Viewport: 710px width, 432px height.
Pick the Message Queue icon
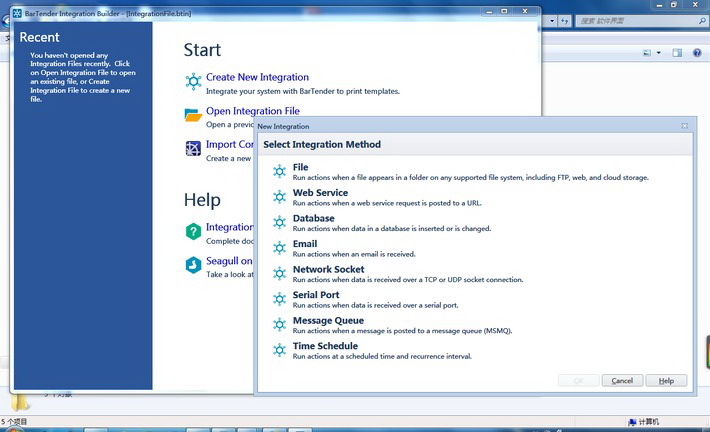(279, 325)
